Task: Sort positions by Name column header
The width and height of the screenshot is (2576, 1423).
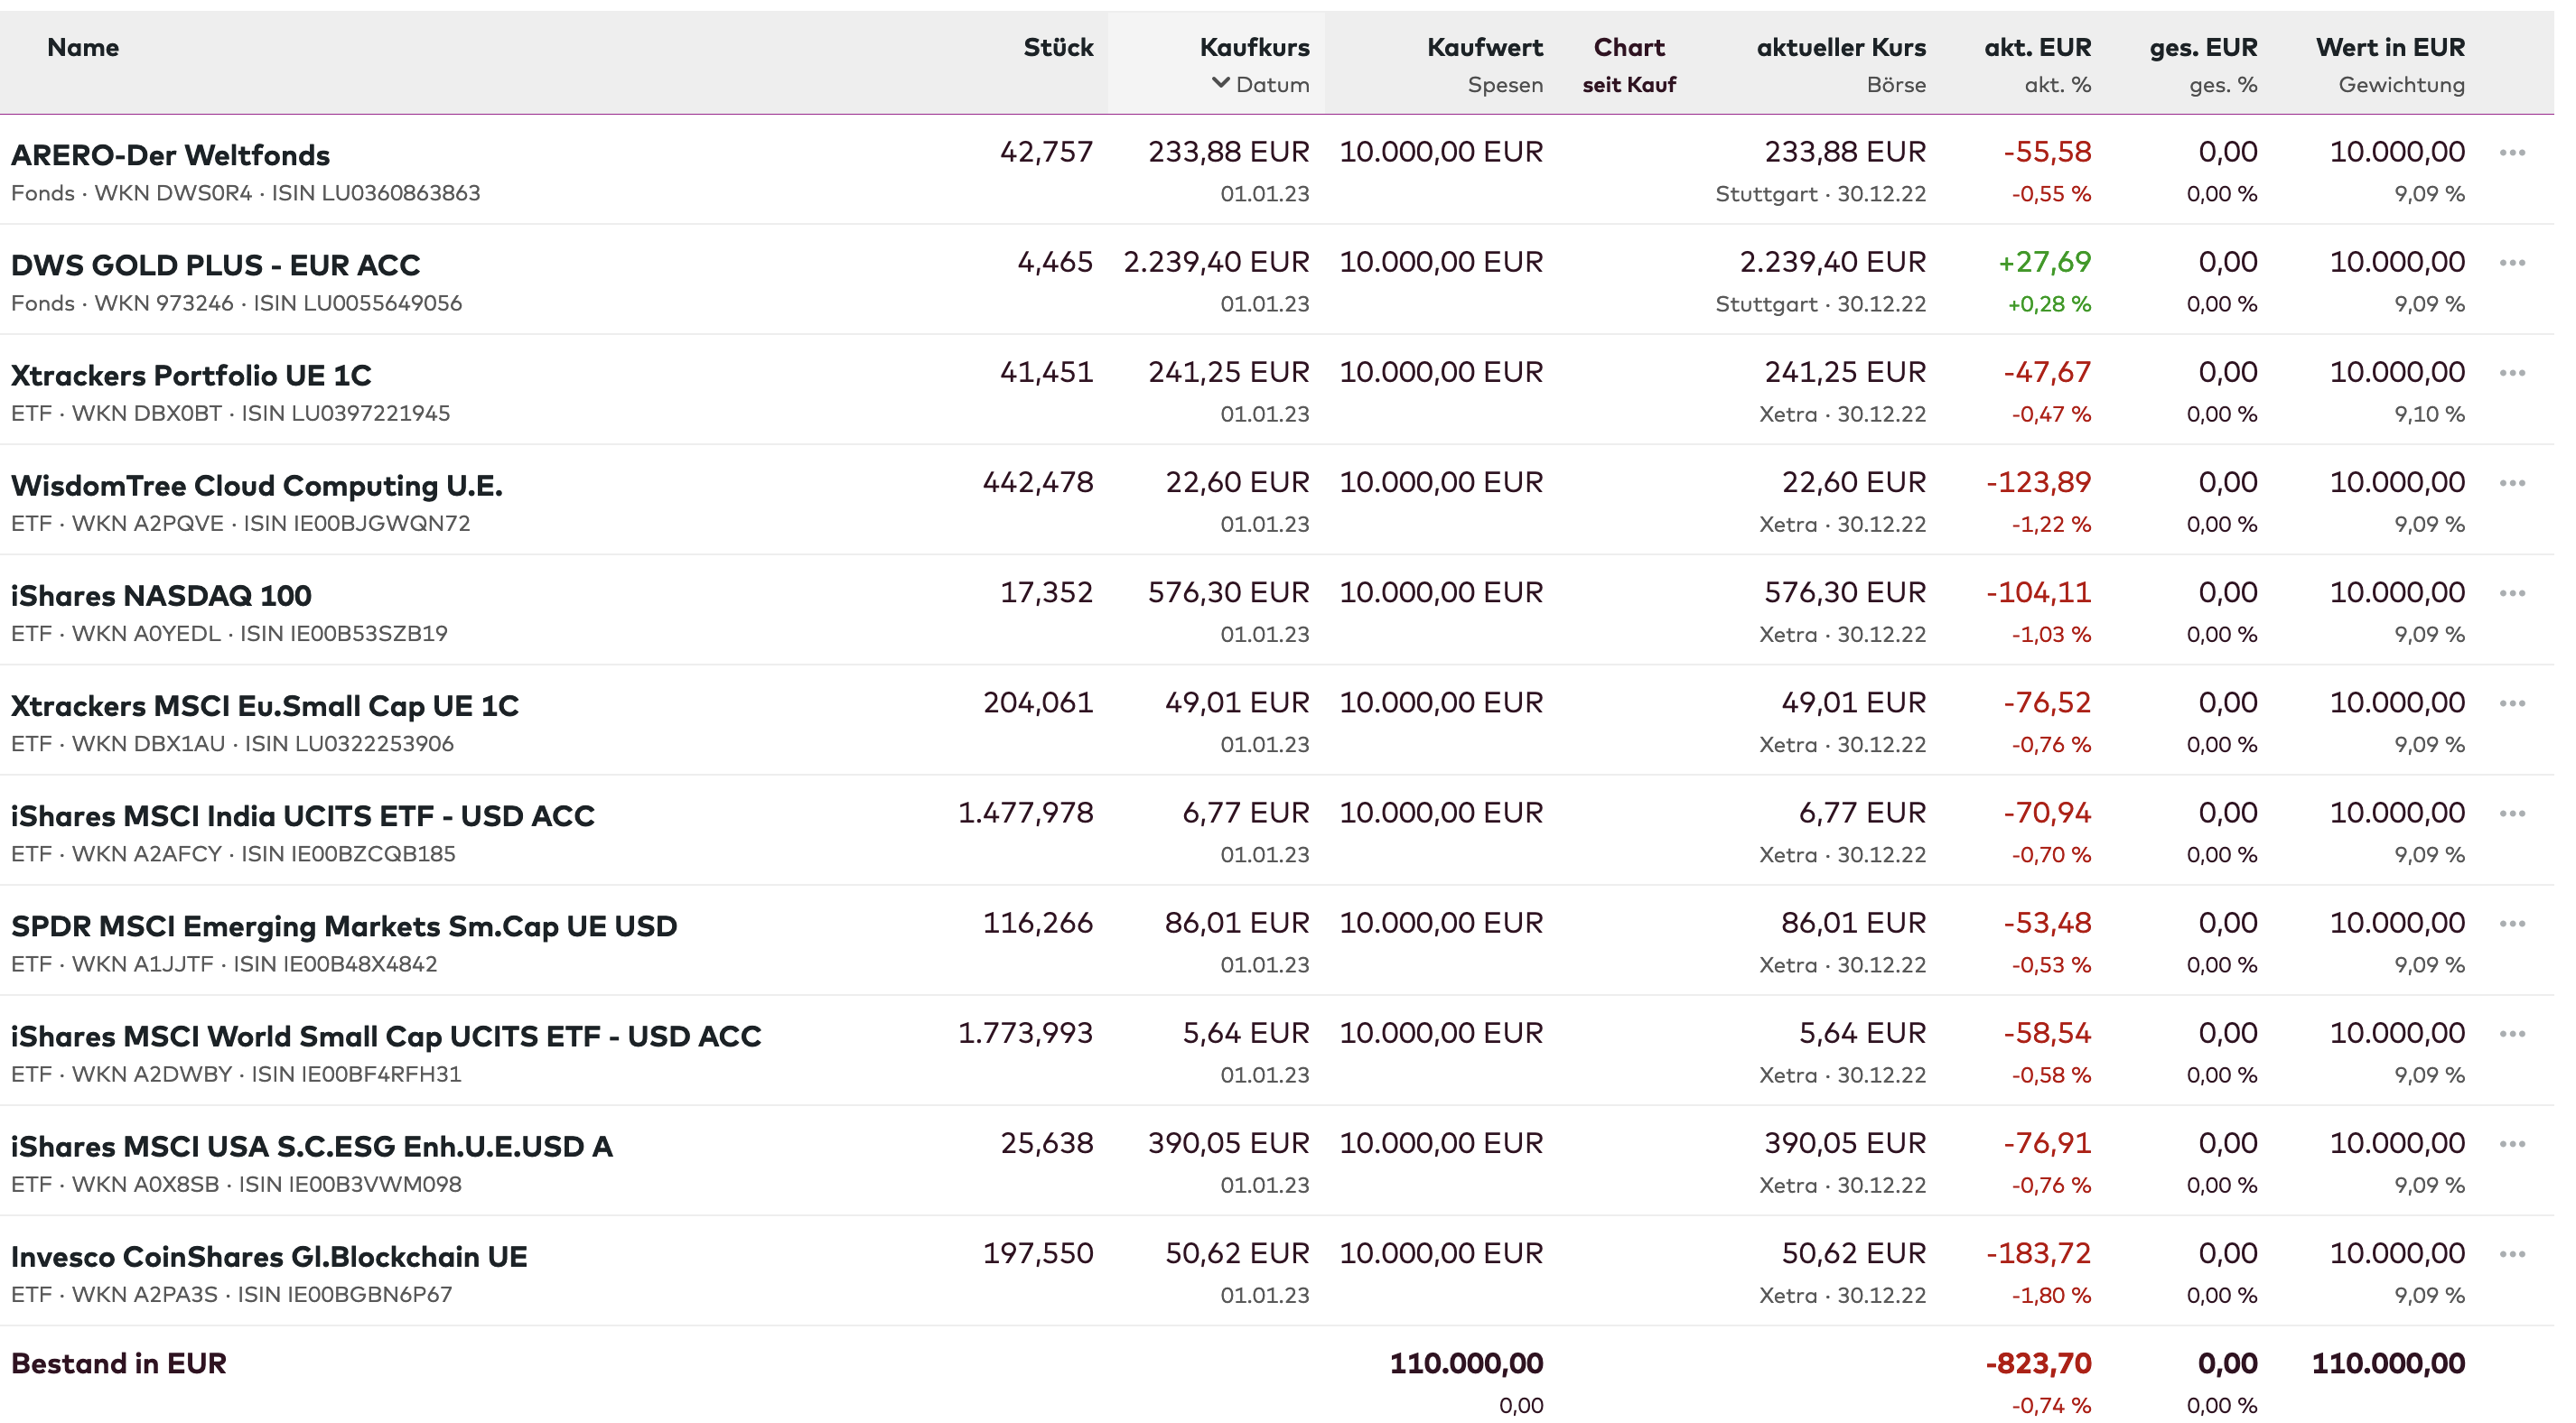Action: 83,47
